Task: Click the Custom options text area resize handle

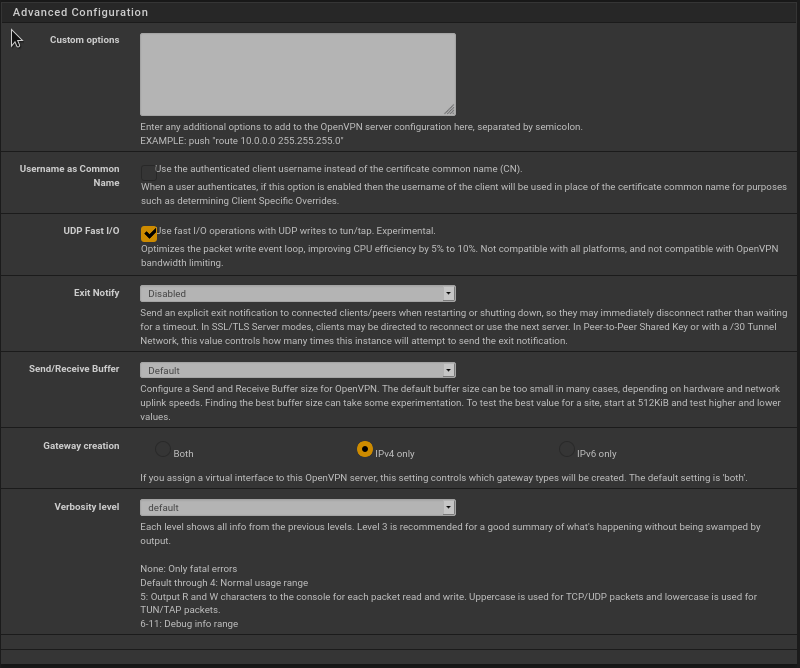Action: click(449, 109)
